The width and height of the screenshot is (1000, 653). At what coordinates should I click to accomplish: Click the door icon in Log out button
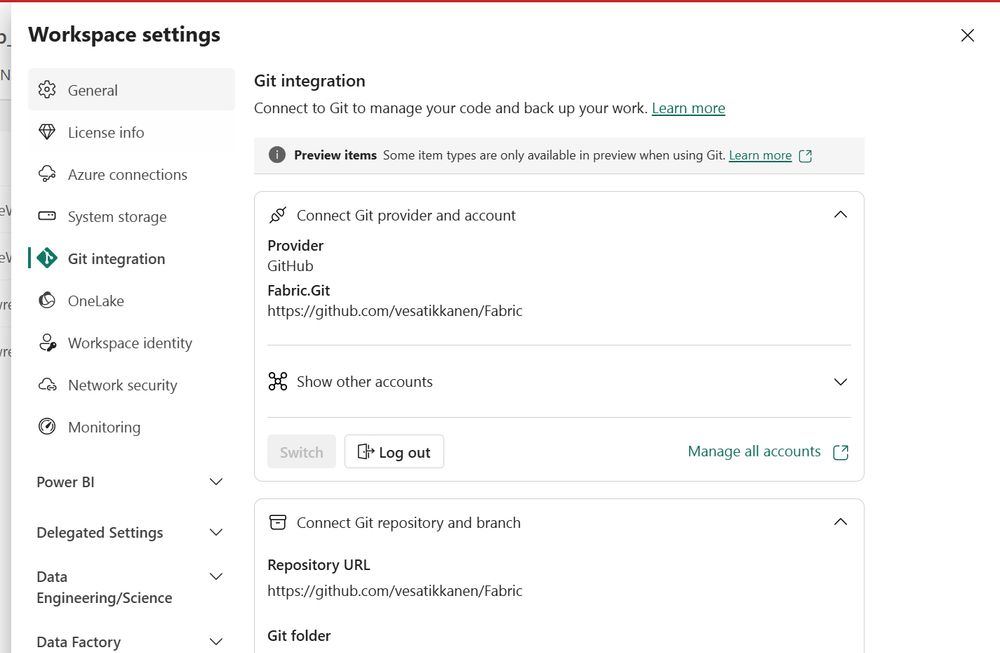pos(365,451)
